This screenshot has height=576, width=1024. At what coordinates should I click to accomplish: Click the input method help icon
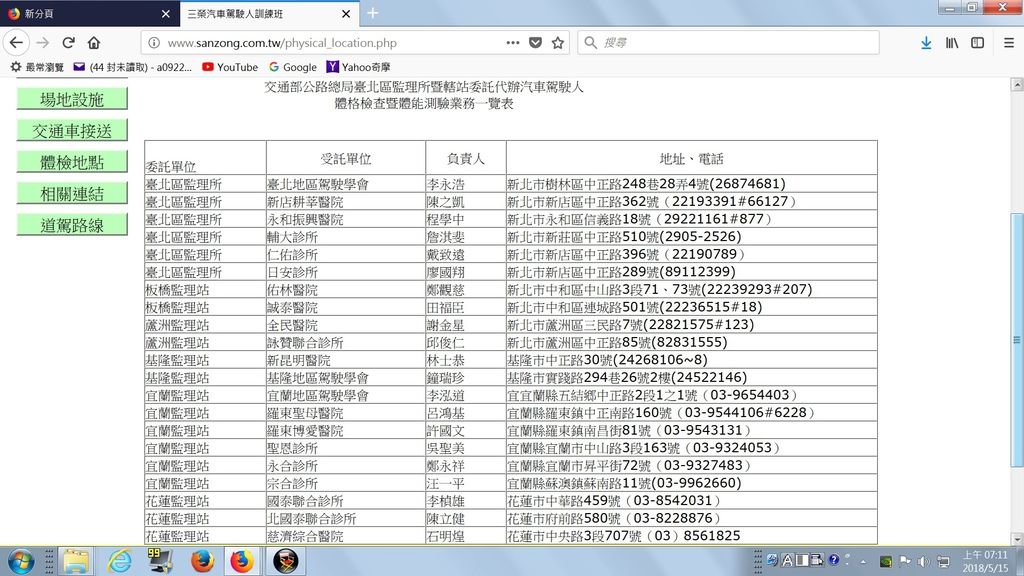click(834, 560)
